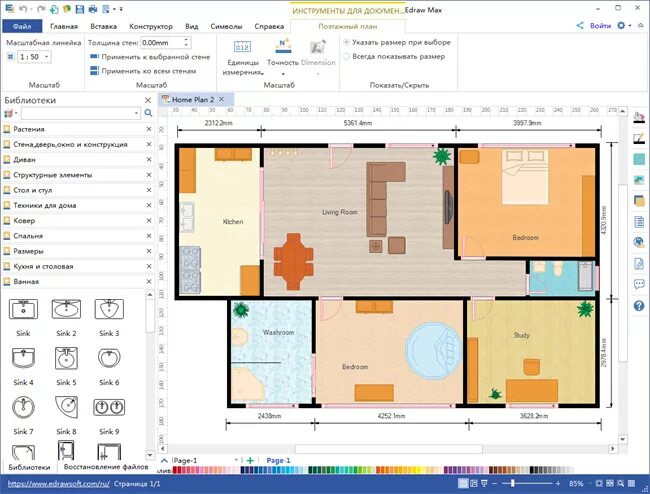
Task: Select 'Указать размер при выборе' radio button
Action: pyautogui.click(x=347, y=42)
